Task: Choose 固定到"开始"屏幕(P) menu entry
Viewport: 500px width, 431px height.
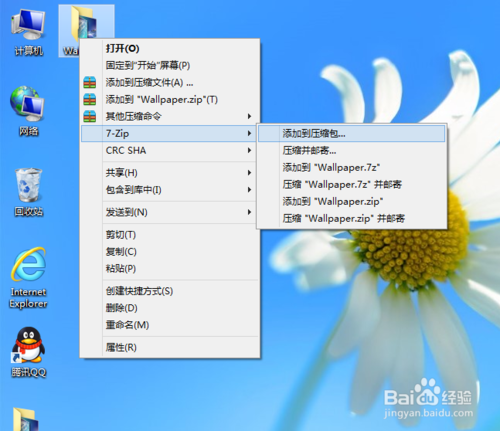Action: (169, 65)
